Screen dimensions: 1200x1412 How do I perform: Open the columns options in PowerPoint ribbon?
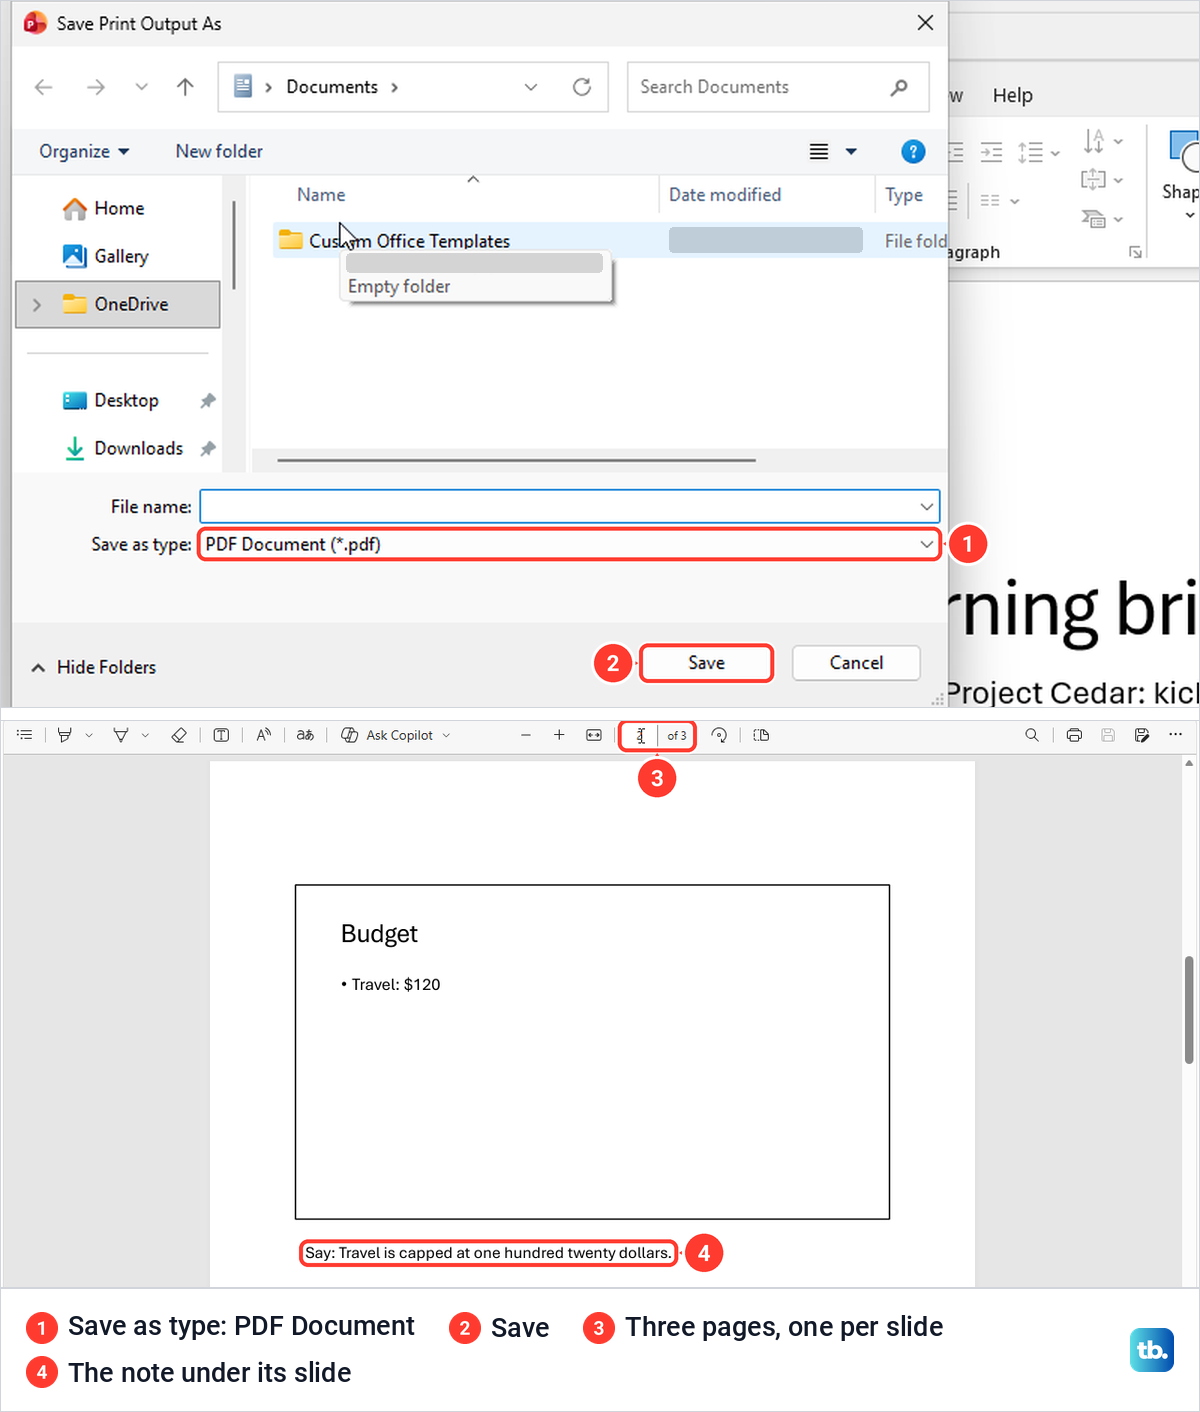1000,200
